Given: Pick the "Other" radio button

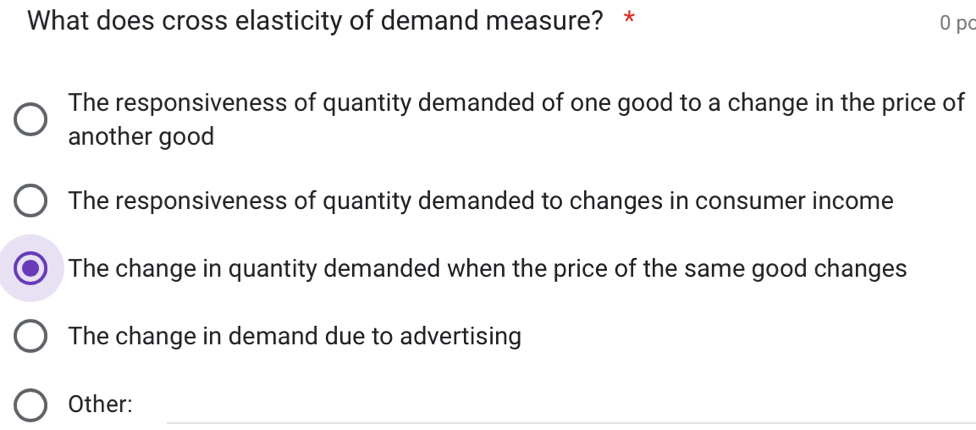Looking at the screenshot, I should point(31,405).
